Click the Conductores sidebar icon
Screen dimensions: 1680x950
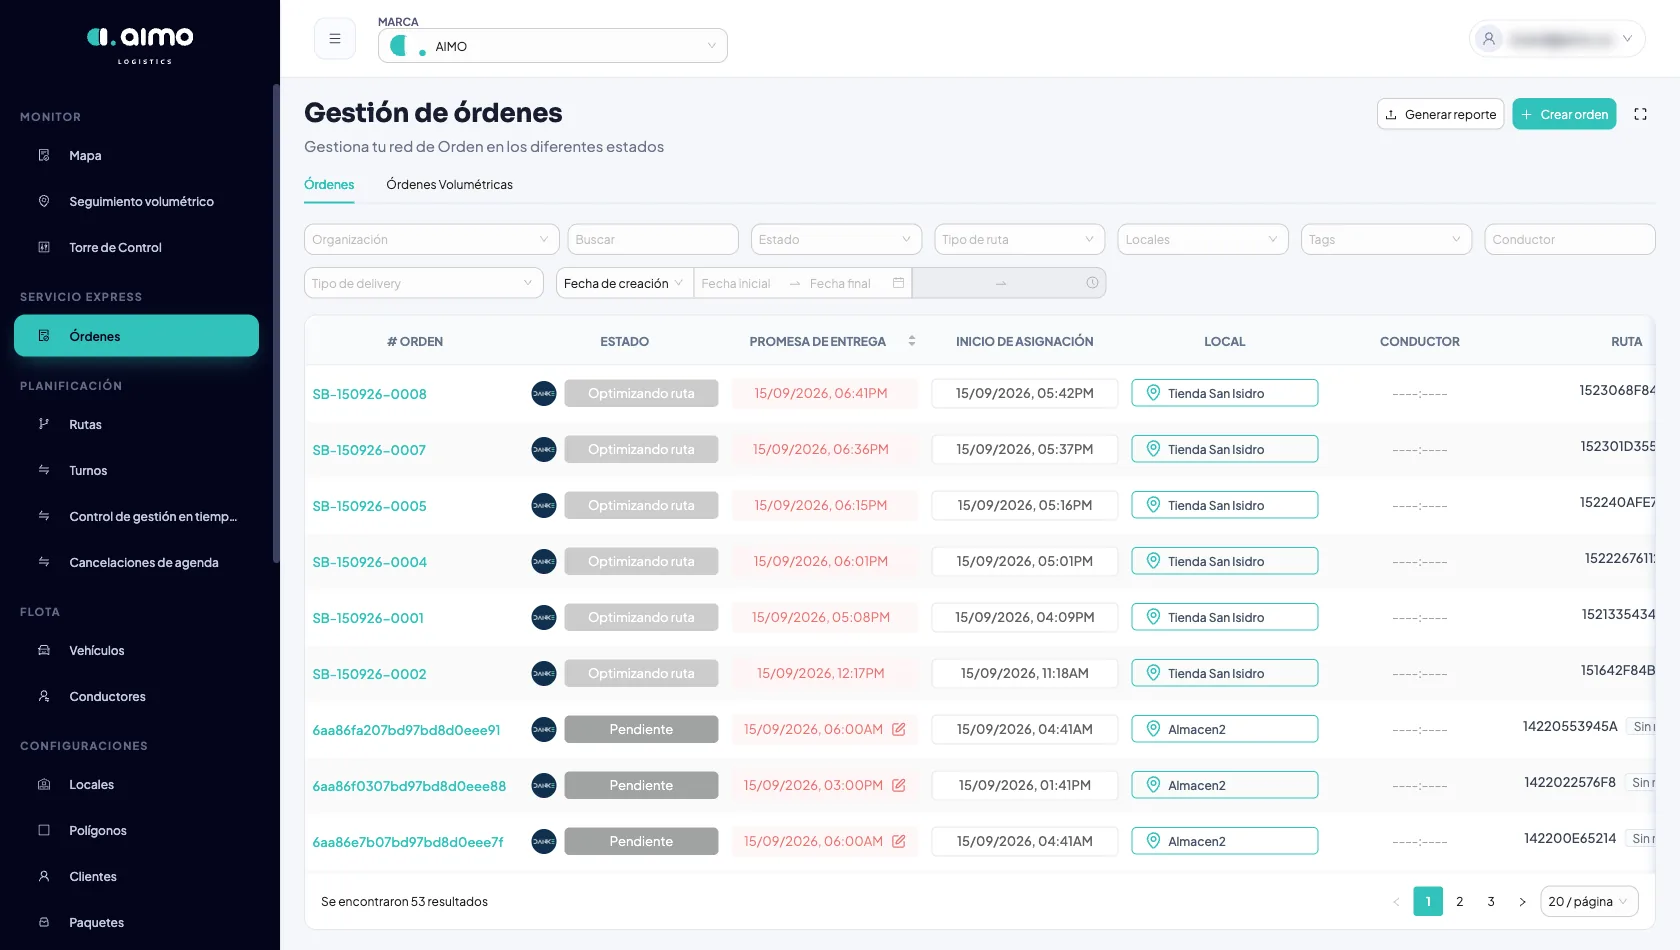coord(44,696)
